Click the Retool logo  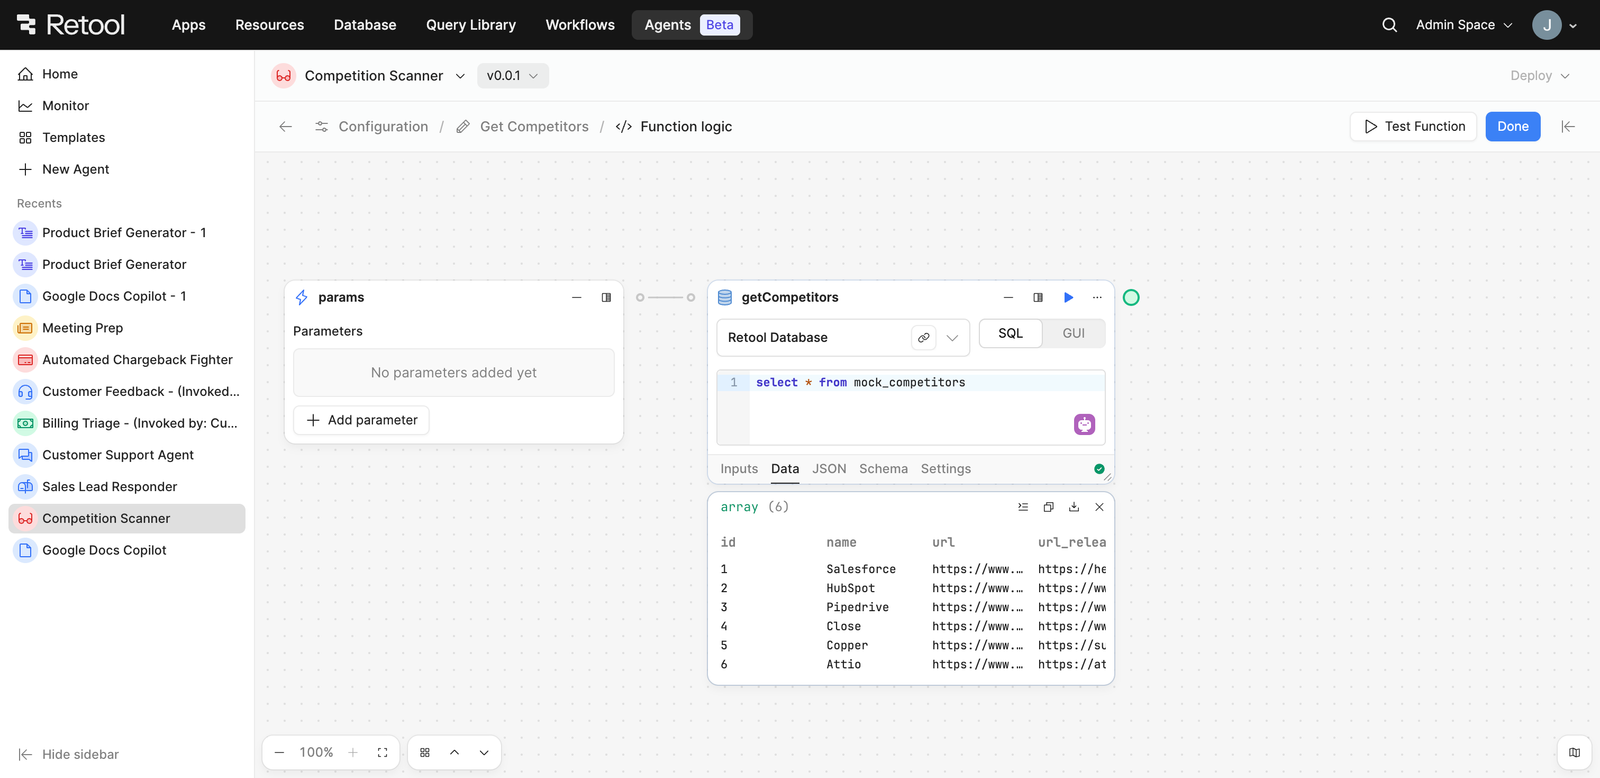tap(70, 24)
